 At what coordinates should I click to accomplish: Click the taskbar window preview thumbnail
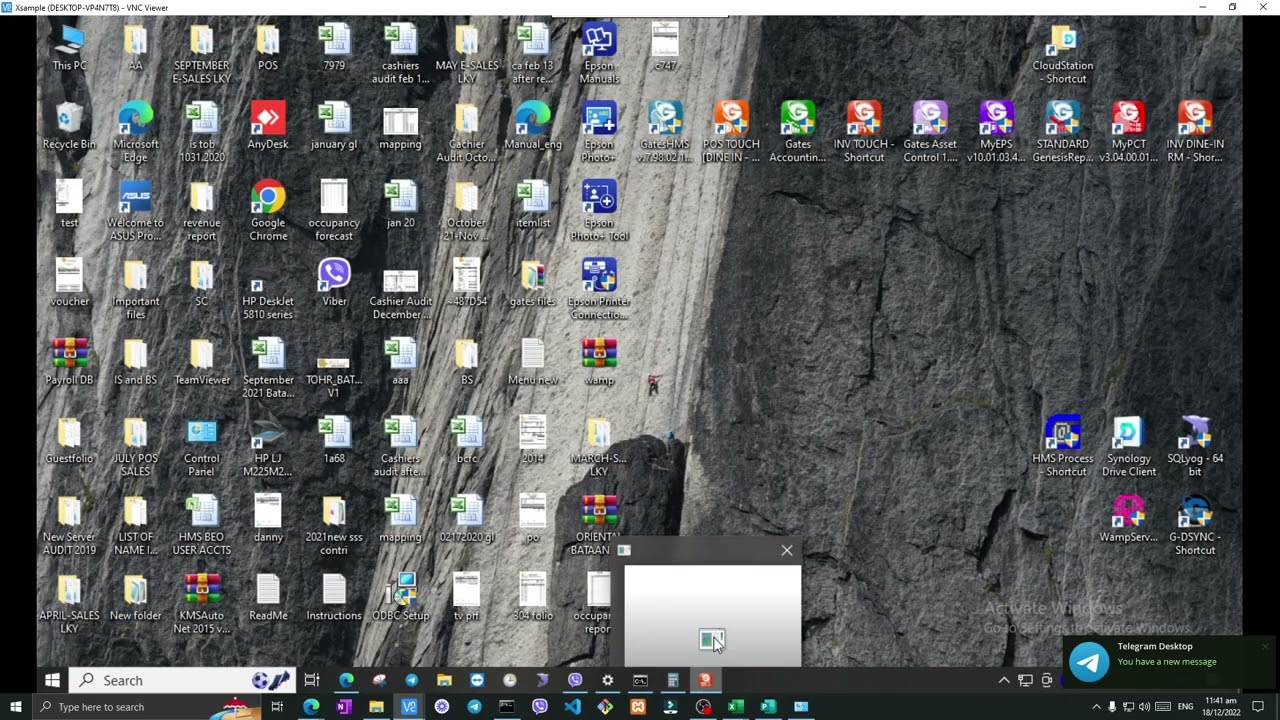click(x=713, y=615)
